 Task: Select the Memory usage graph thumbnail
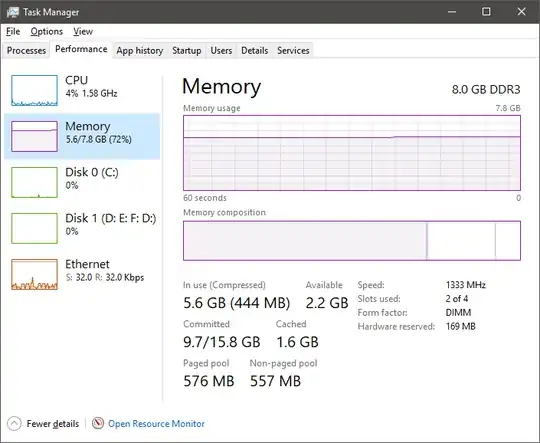coord(34,136)
